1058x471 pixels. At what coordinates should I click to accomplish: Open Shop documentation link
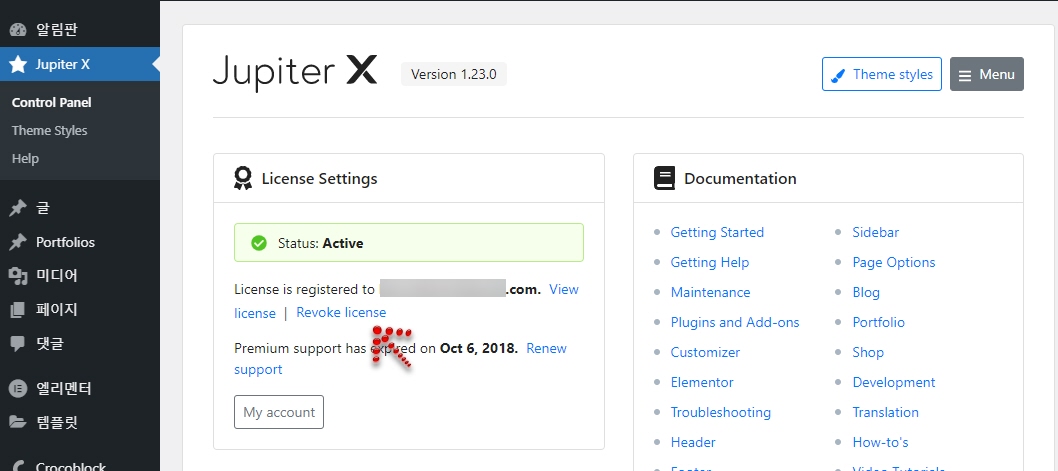(x=868, y=352)
